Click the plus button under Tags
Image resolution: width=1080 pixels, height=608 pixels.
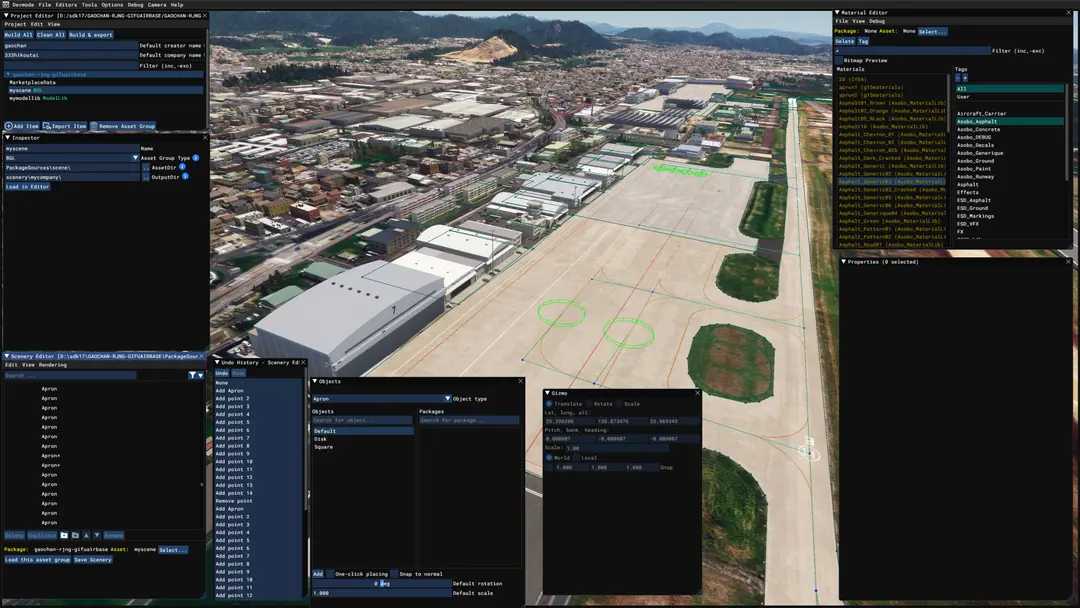tap(965, 78)
